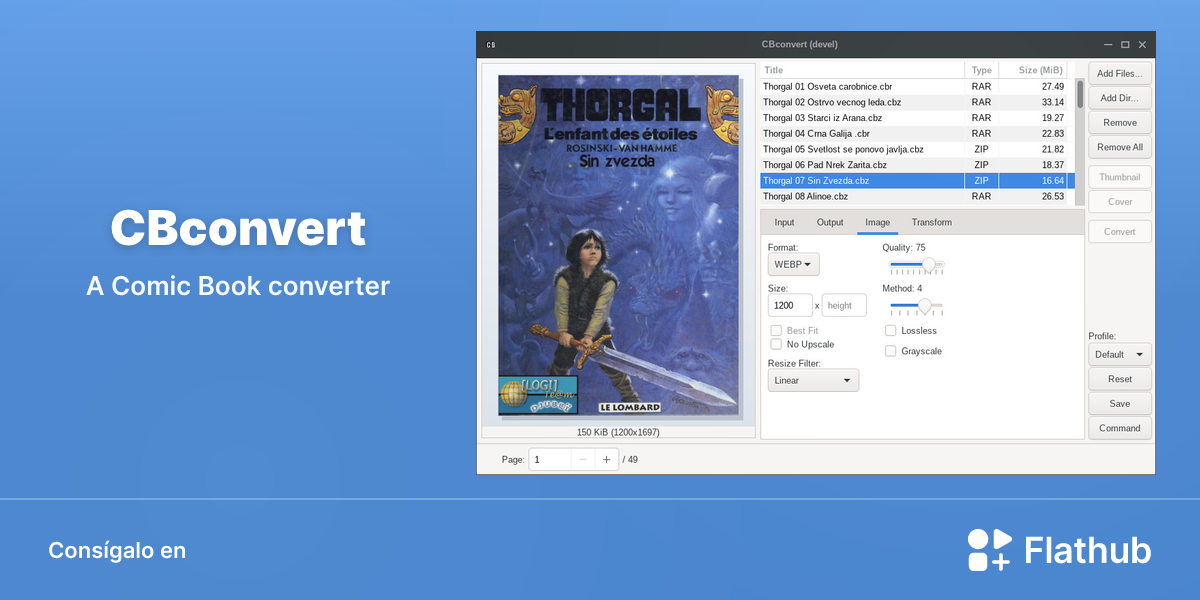Select Thorgal 03 Starci iz Arana.cbz row
This screenshot has height=600, width=1200.
[914, 118]
